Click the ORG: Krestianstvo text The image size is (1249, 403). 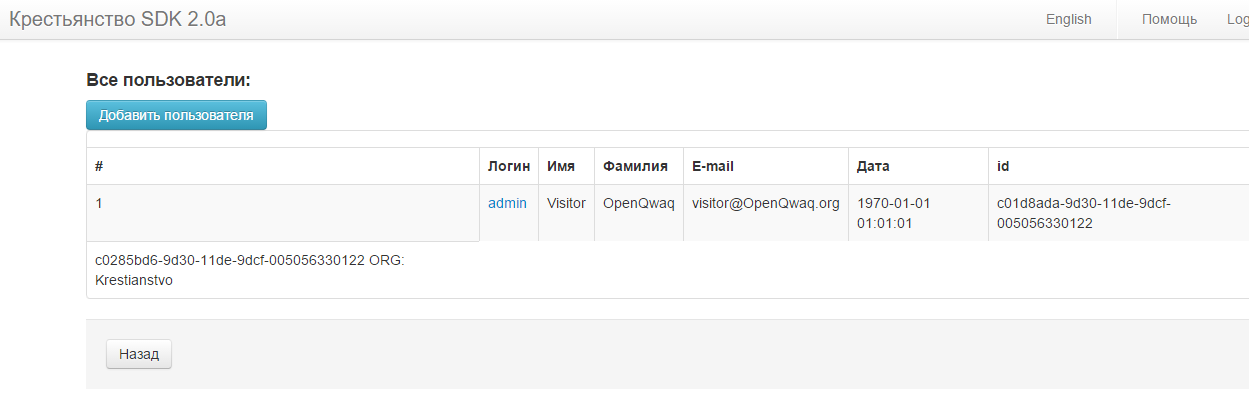(x=248, y=270)
